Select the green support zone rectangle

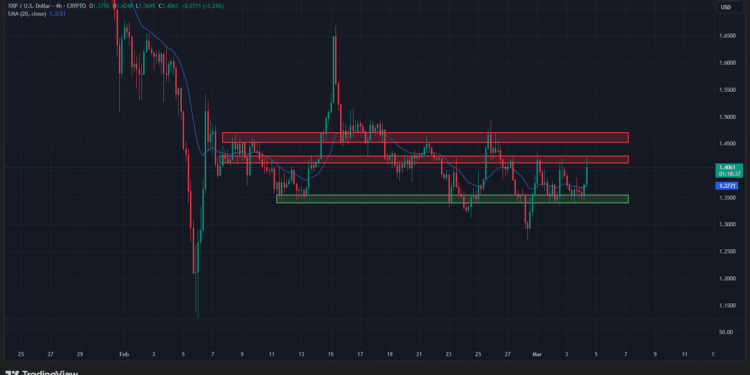click(452, 199)
